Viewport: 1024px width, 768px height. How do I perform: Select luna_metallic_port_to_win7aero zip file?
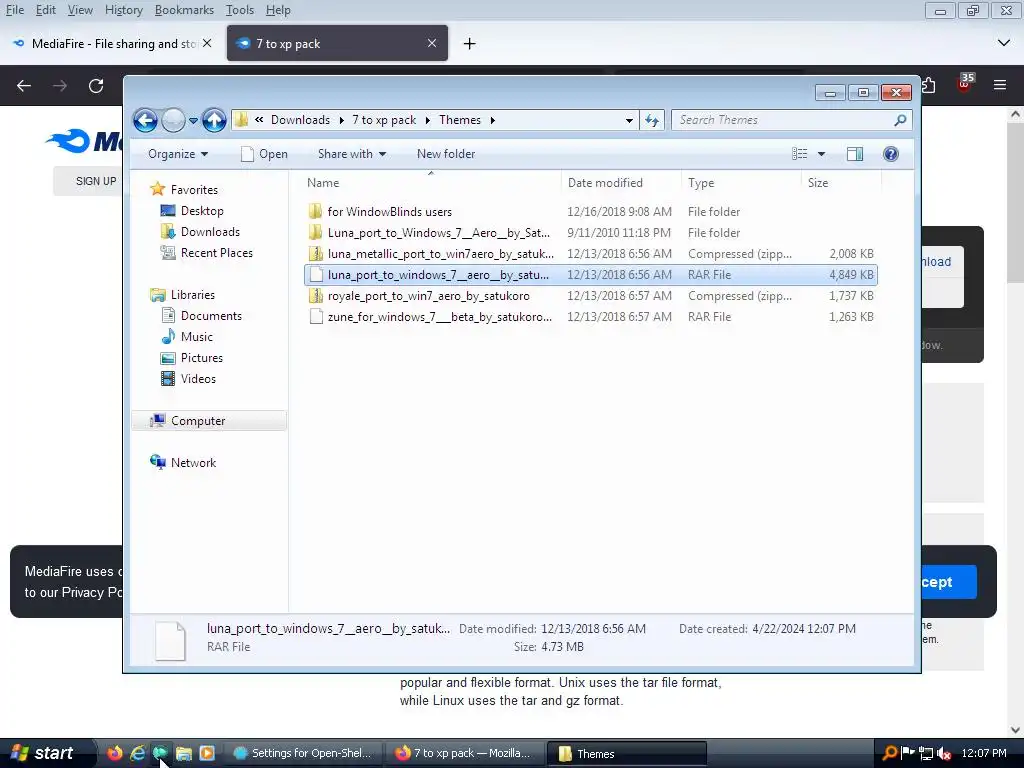pos(590,253)
